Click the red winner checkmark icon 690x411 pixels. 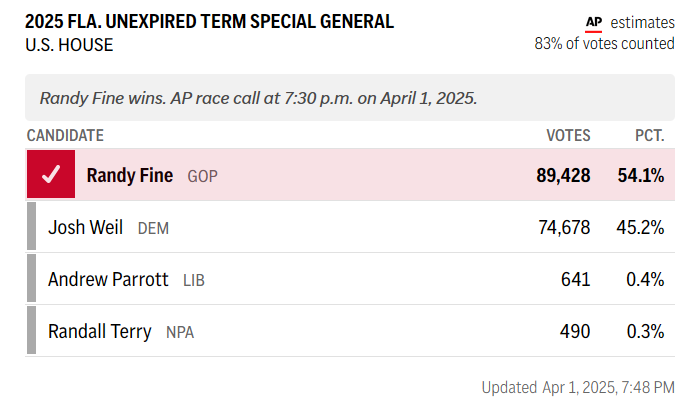(51, 174)
